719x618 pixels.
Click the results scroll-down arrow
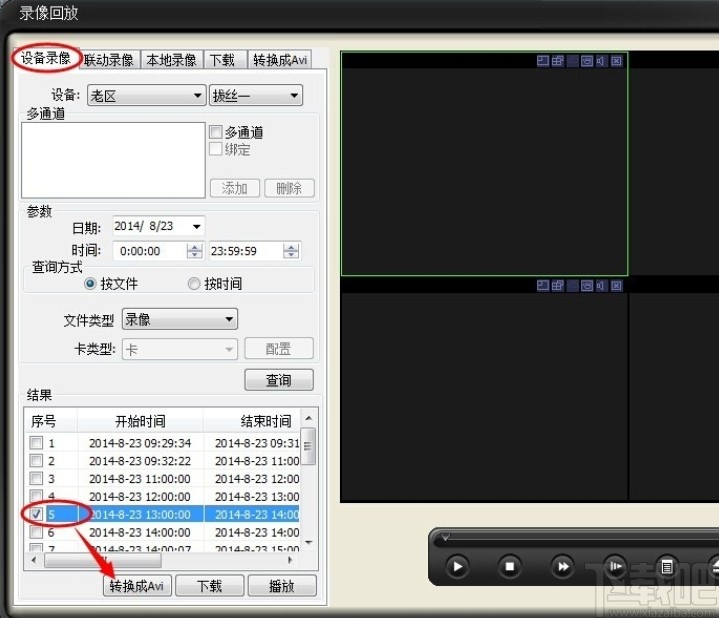309,542
